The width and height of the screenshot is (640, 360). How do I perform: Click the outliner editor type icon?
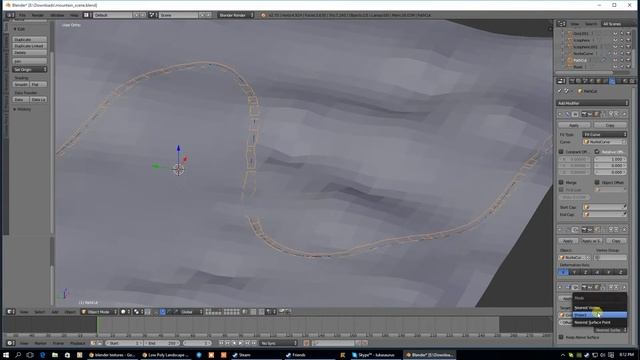click(562, 24)
